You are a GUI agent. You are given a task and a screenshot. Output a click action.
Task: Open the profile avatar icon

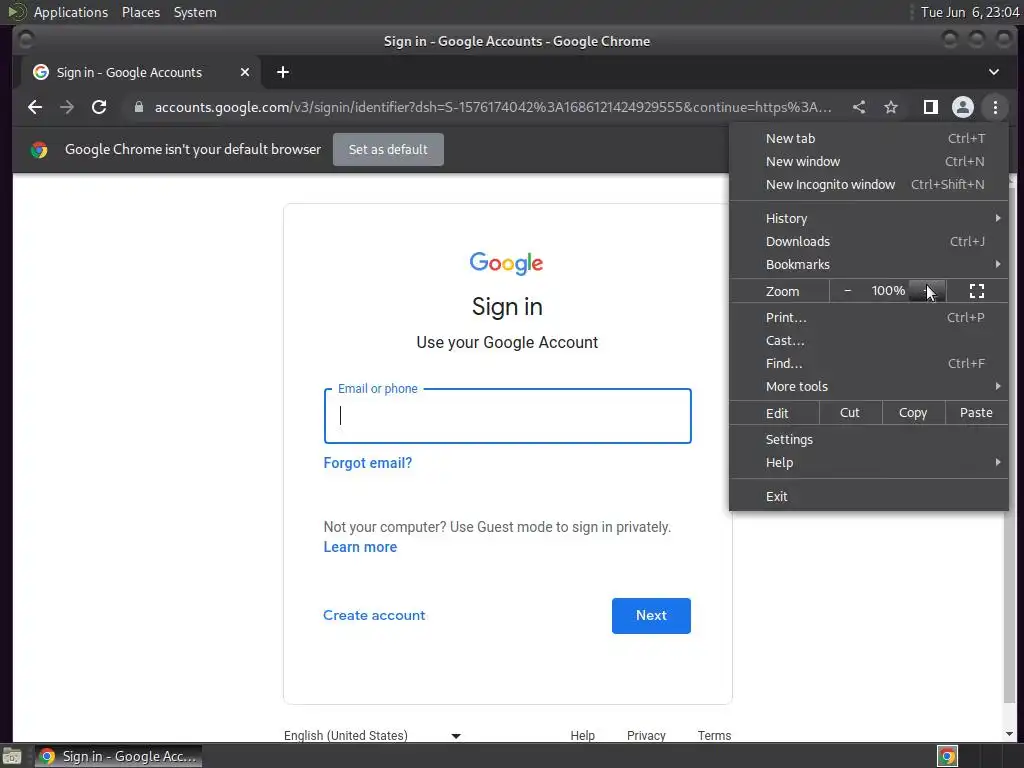pyautogui.click(x=963, y=107)
